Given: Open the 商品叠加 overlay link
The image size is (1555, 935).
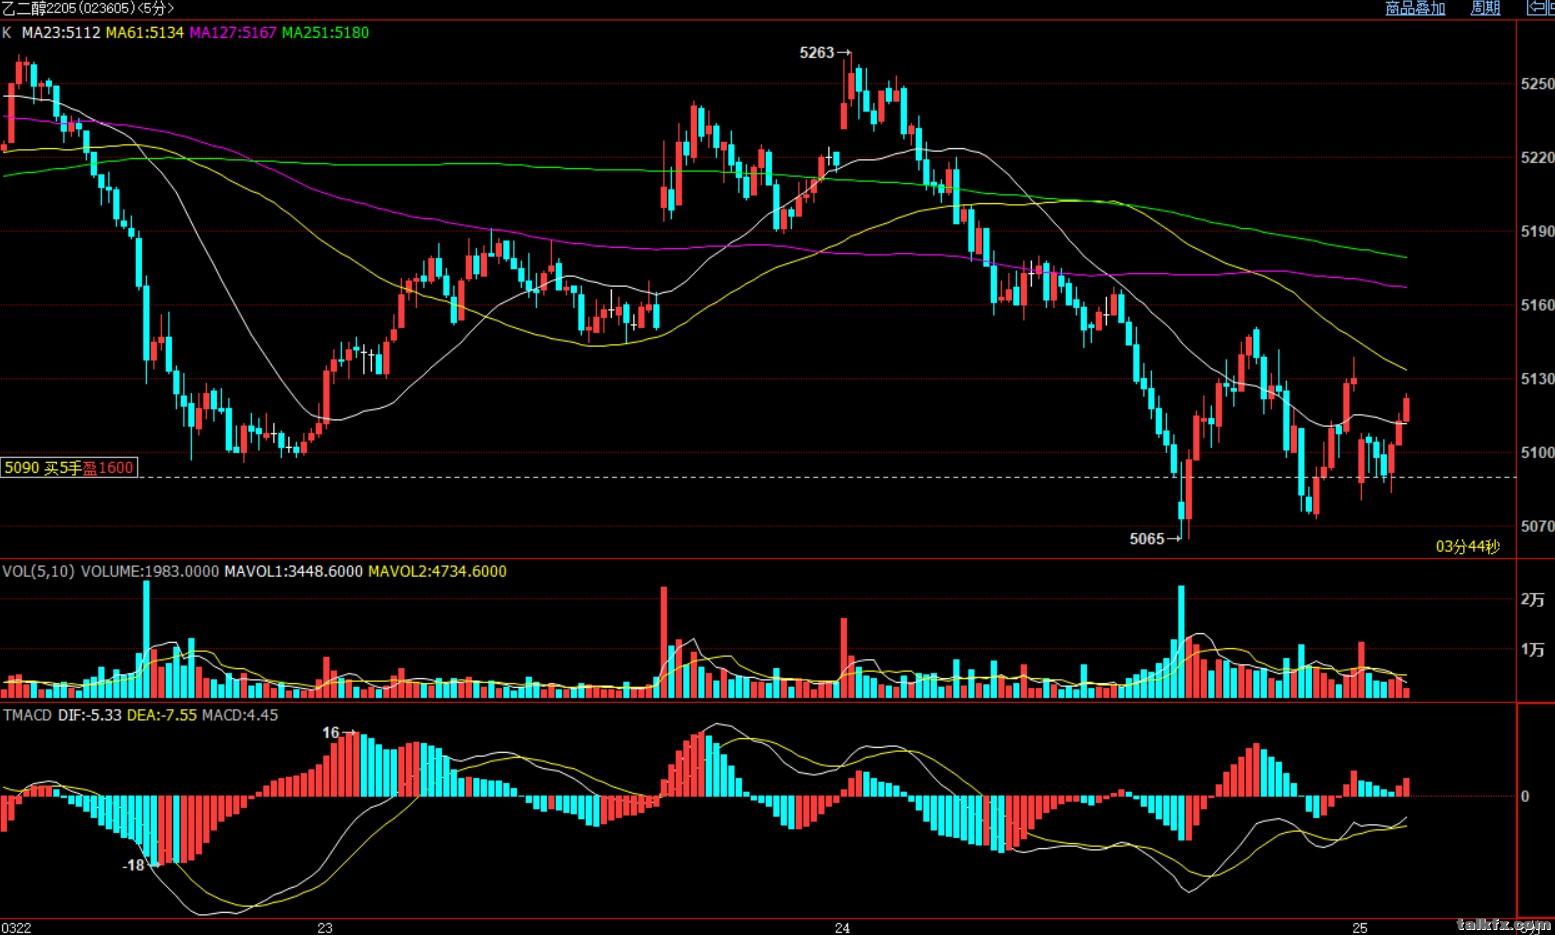Looking at the screenshot, I should pyautogui.click(x=1415, y=8).
